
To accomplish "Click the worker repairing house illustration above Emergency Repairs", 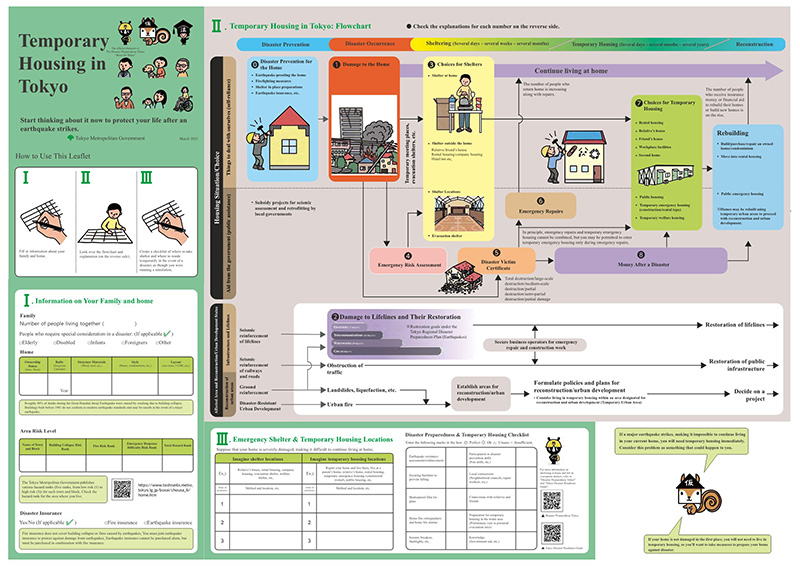I will [x=574, y=157].
